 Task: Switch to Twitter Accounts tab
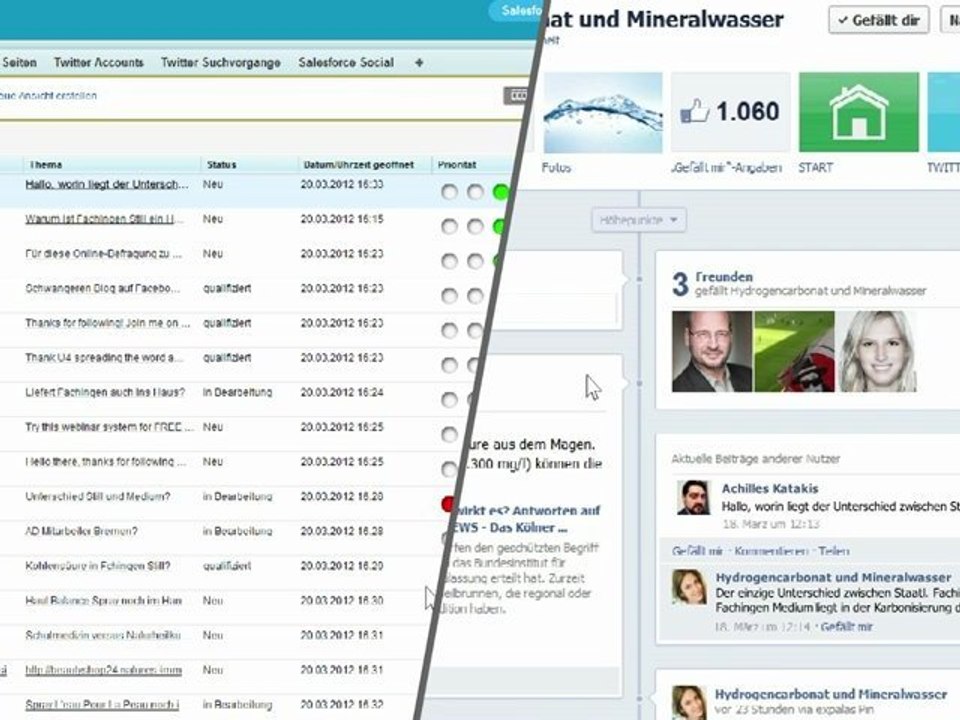pos(99,62)
